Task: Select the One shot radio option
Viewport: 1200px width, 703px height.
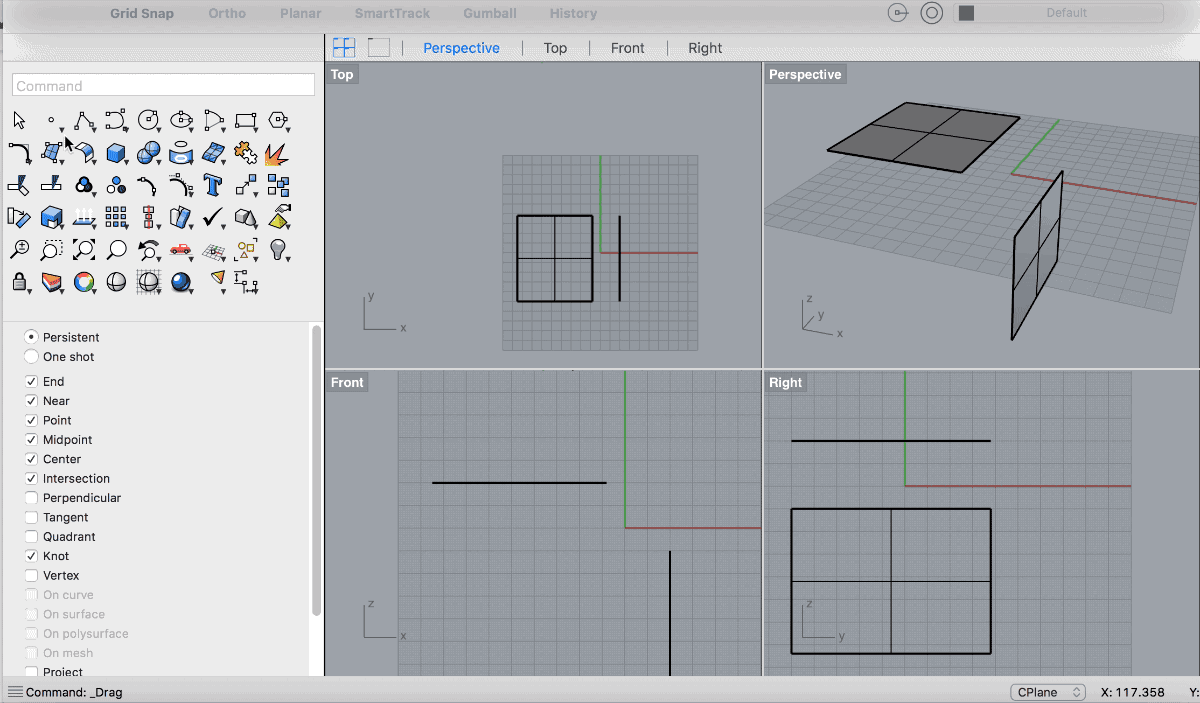Action: coord(32,357)
